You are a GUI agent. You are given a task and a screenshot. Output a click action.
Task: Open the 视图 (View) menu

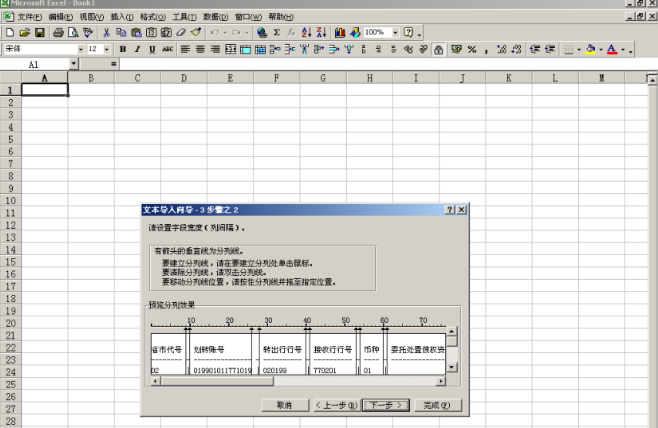pyautogui.click(x=91, y=17)
